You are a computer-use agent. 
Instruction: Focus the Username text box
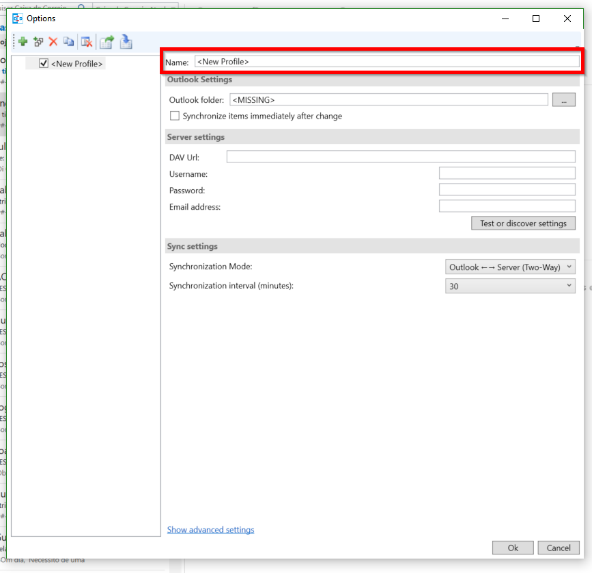pos(507,173)
